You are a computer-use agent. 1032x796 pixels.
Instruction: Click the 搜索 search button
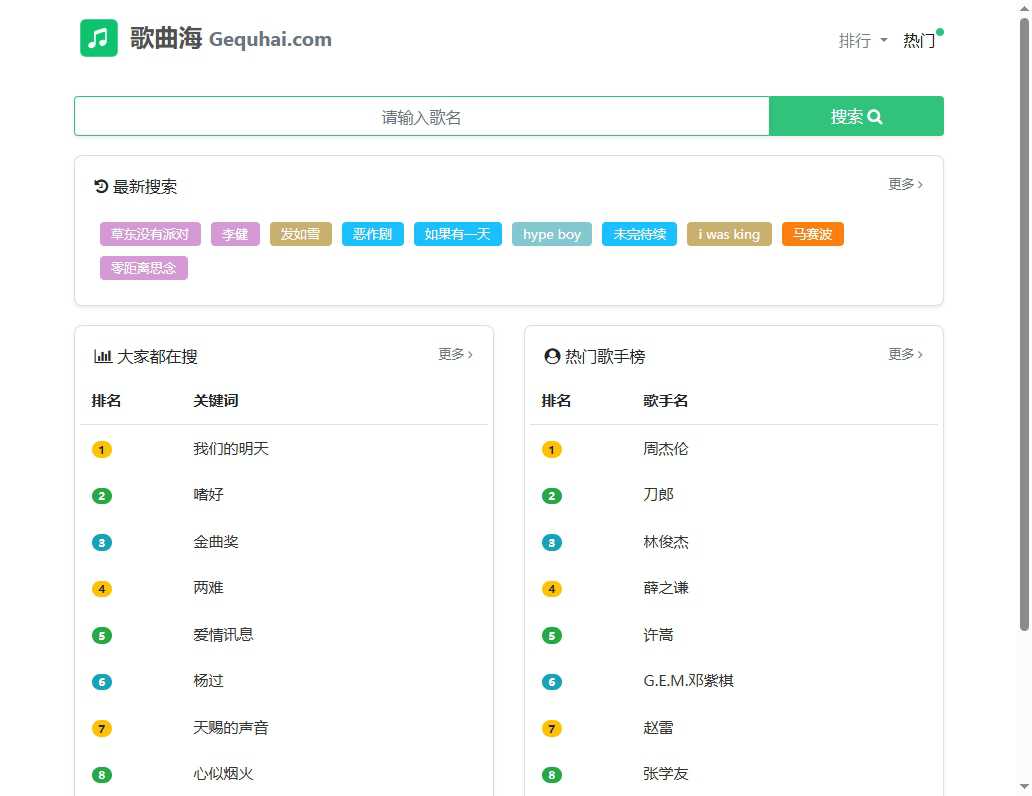pyautogui.click(x=855, y=116)
